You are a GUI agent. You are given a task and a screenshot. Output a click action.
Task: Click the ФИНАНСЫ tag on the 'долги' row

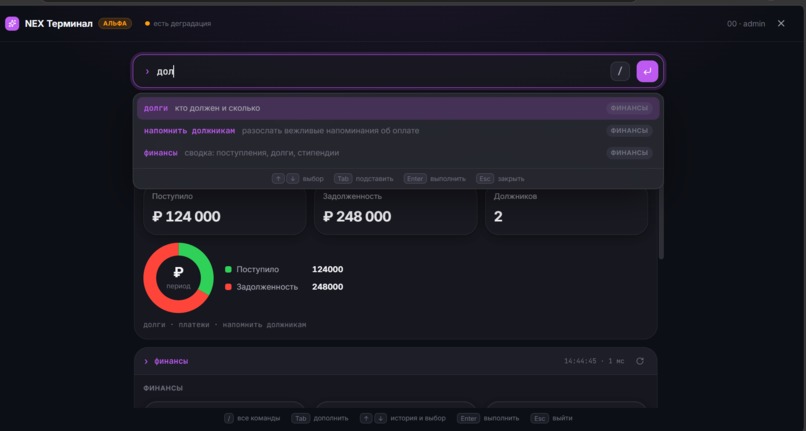pos(629,108)
